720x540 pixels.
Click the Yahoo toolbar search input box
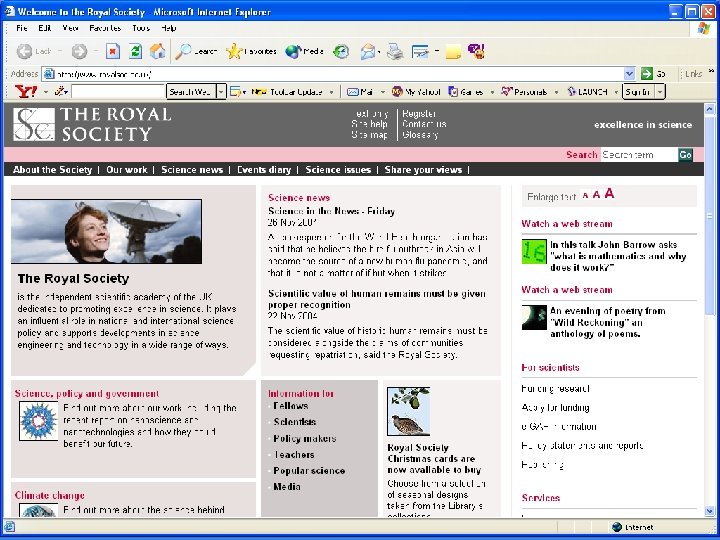point(118,92)
